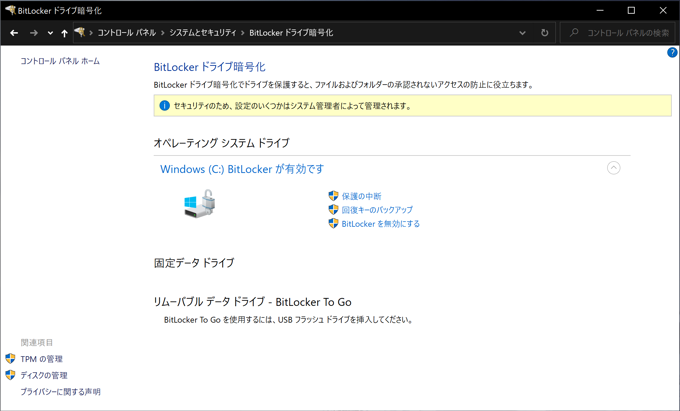
Task: Click オペレーティング システム ドライブ heading text
Action: point(222,143)
